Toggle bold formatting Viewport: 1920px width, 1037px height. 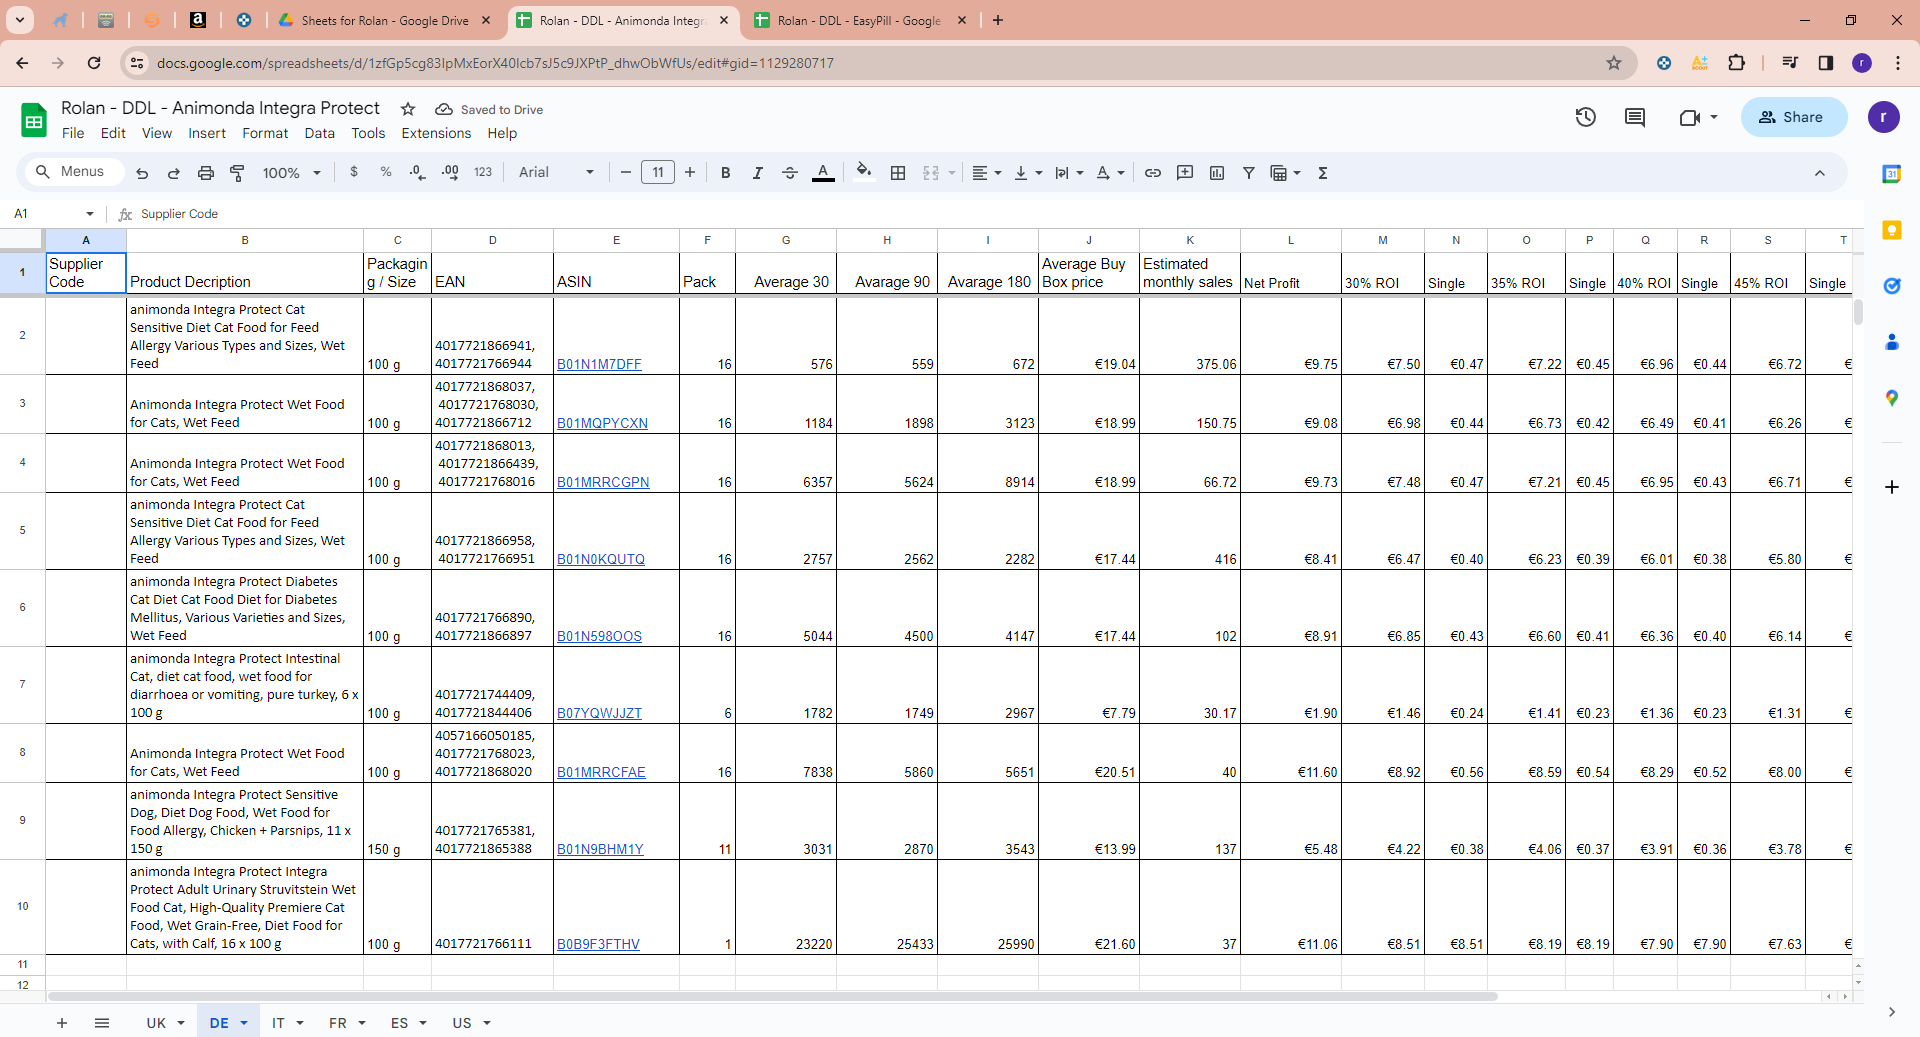(726, 173)
